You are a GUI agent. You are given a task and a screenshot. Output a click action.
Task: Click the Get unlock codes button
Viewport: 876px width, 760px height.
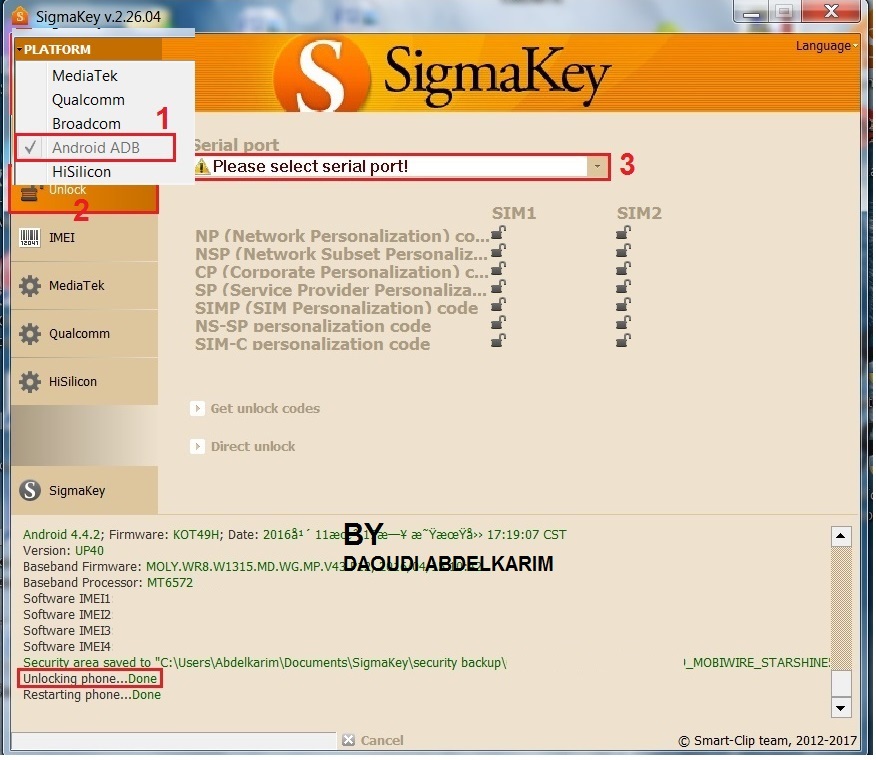[x=255, y=408]
